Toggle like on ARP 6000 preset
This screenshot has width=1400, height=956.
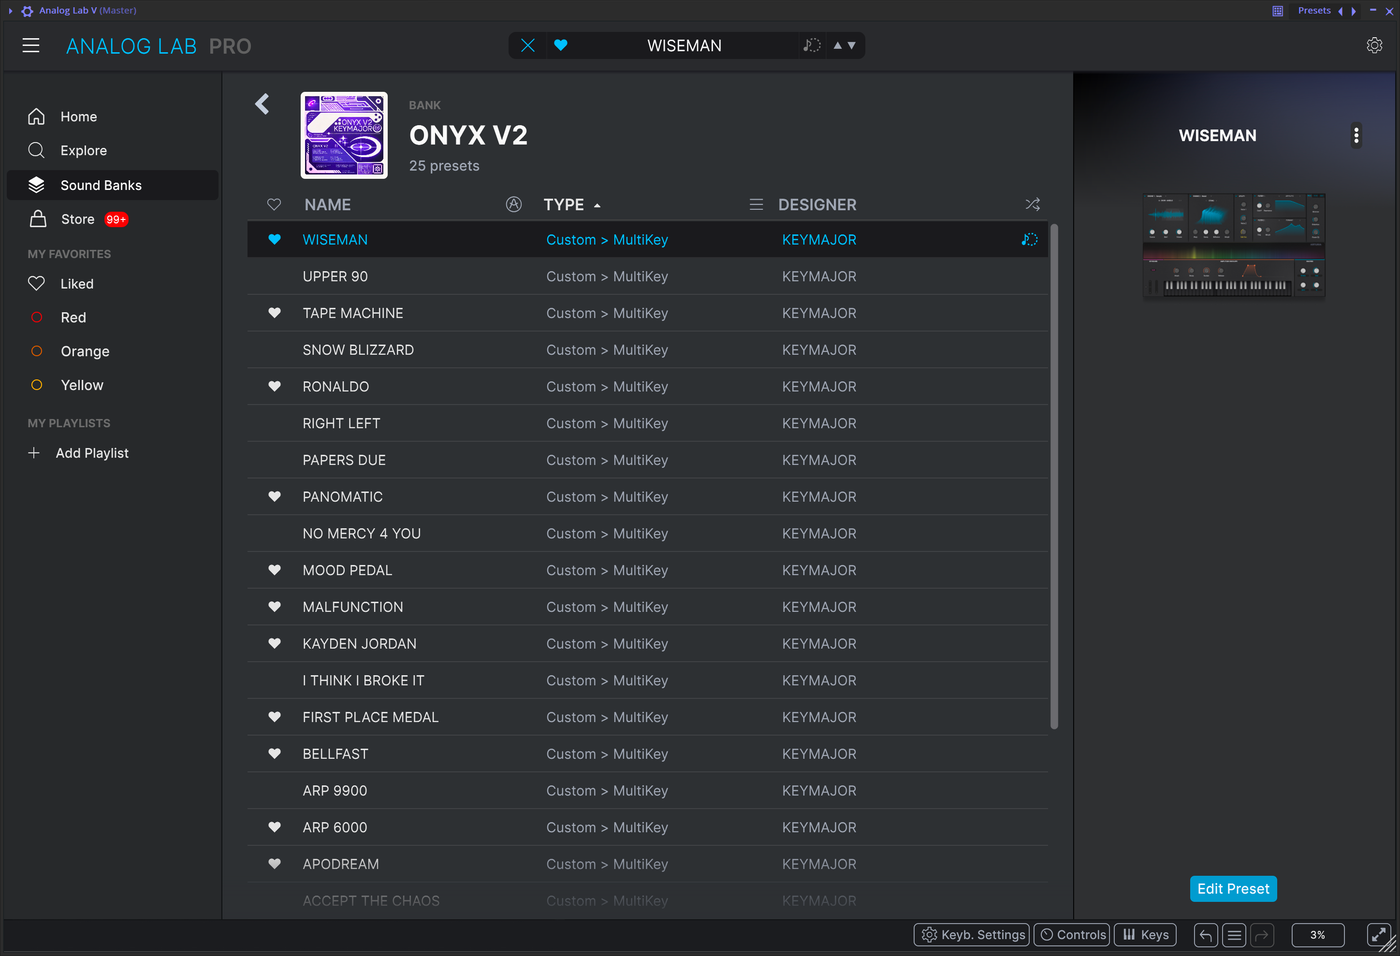click(x=274, y=827)
